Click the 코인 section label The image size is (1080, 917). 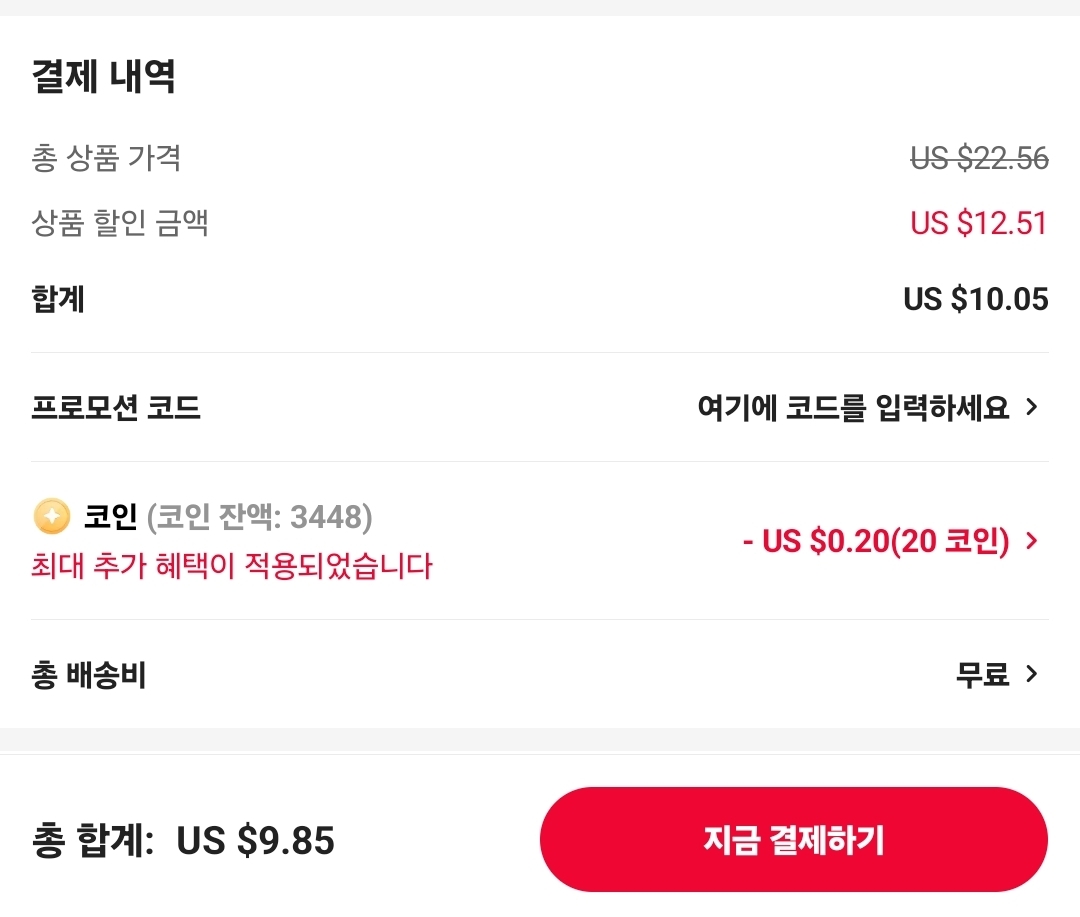[110, 517]
